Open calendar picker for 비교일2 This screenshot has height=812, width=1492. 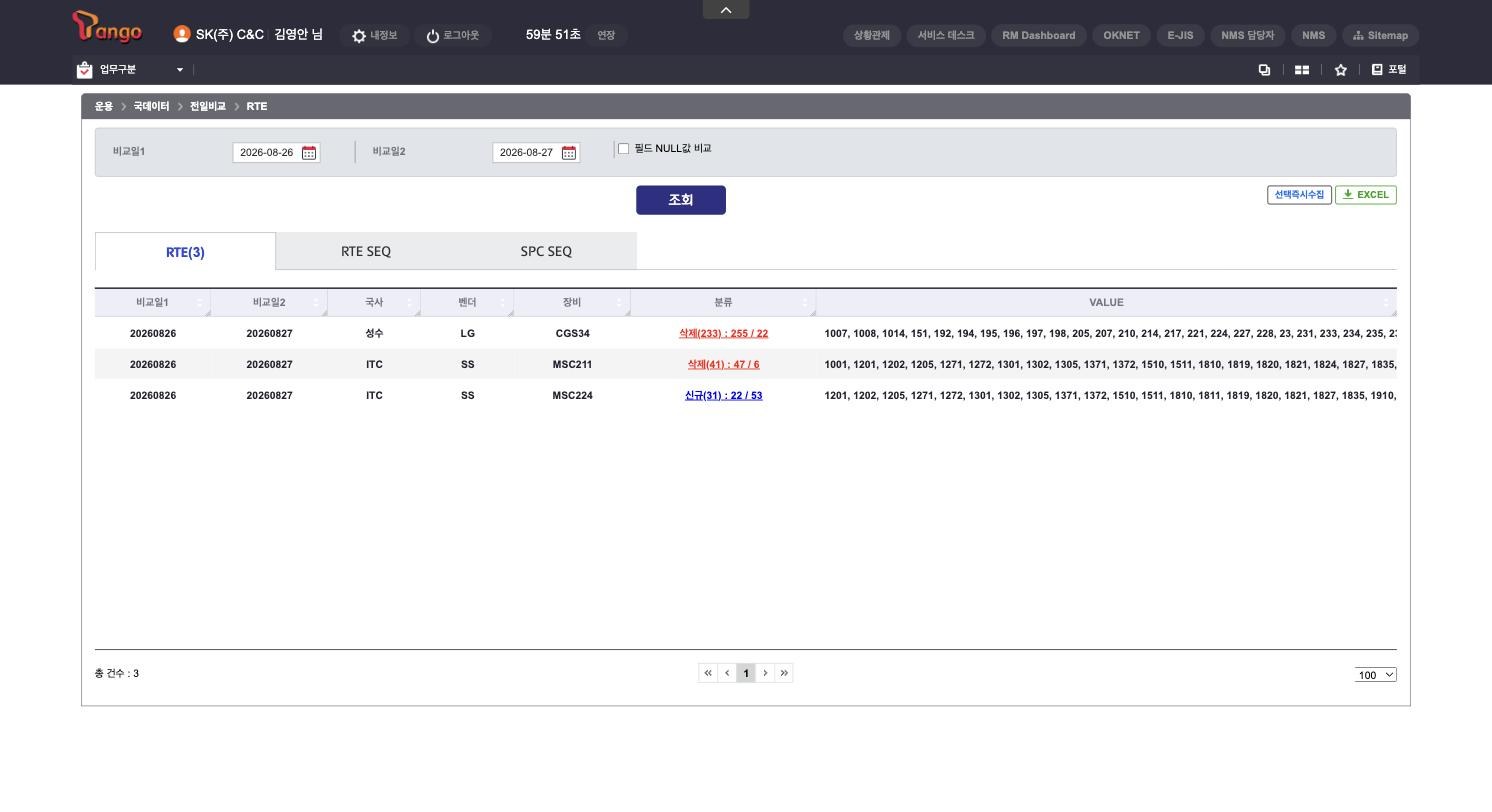(x=569, y=153)
